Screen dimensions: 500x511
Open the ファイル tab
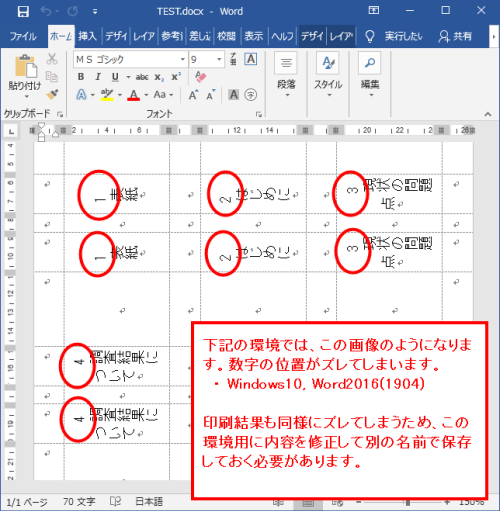point(23,36)
